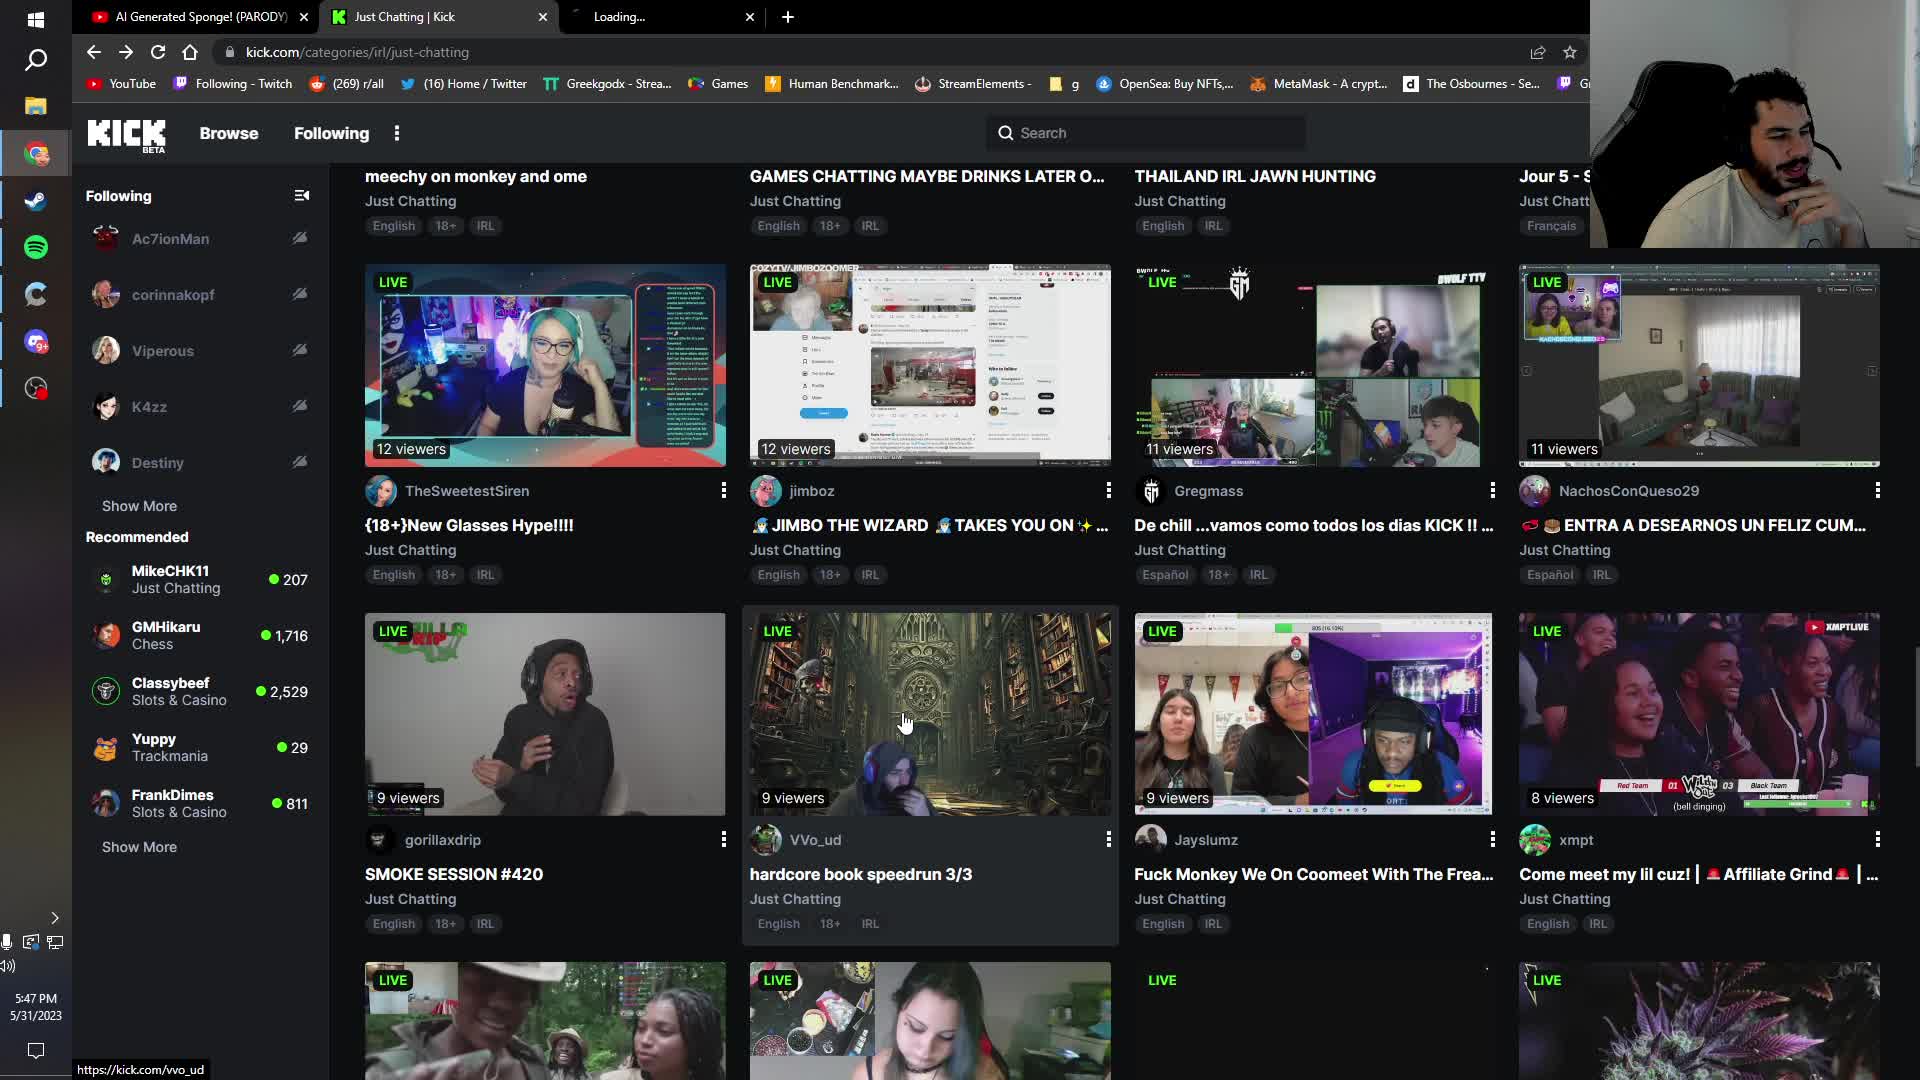Open VVo_ud's hardcore book speedrun stream thumbnail

click(x=929, y=713)
